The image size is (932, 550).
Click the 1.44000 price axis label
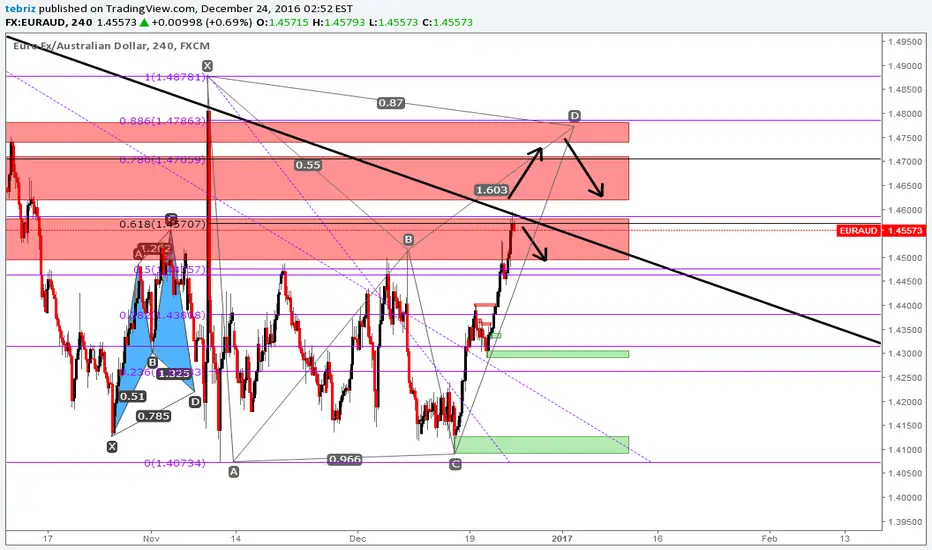(905, 306)
